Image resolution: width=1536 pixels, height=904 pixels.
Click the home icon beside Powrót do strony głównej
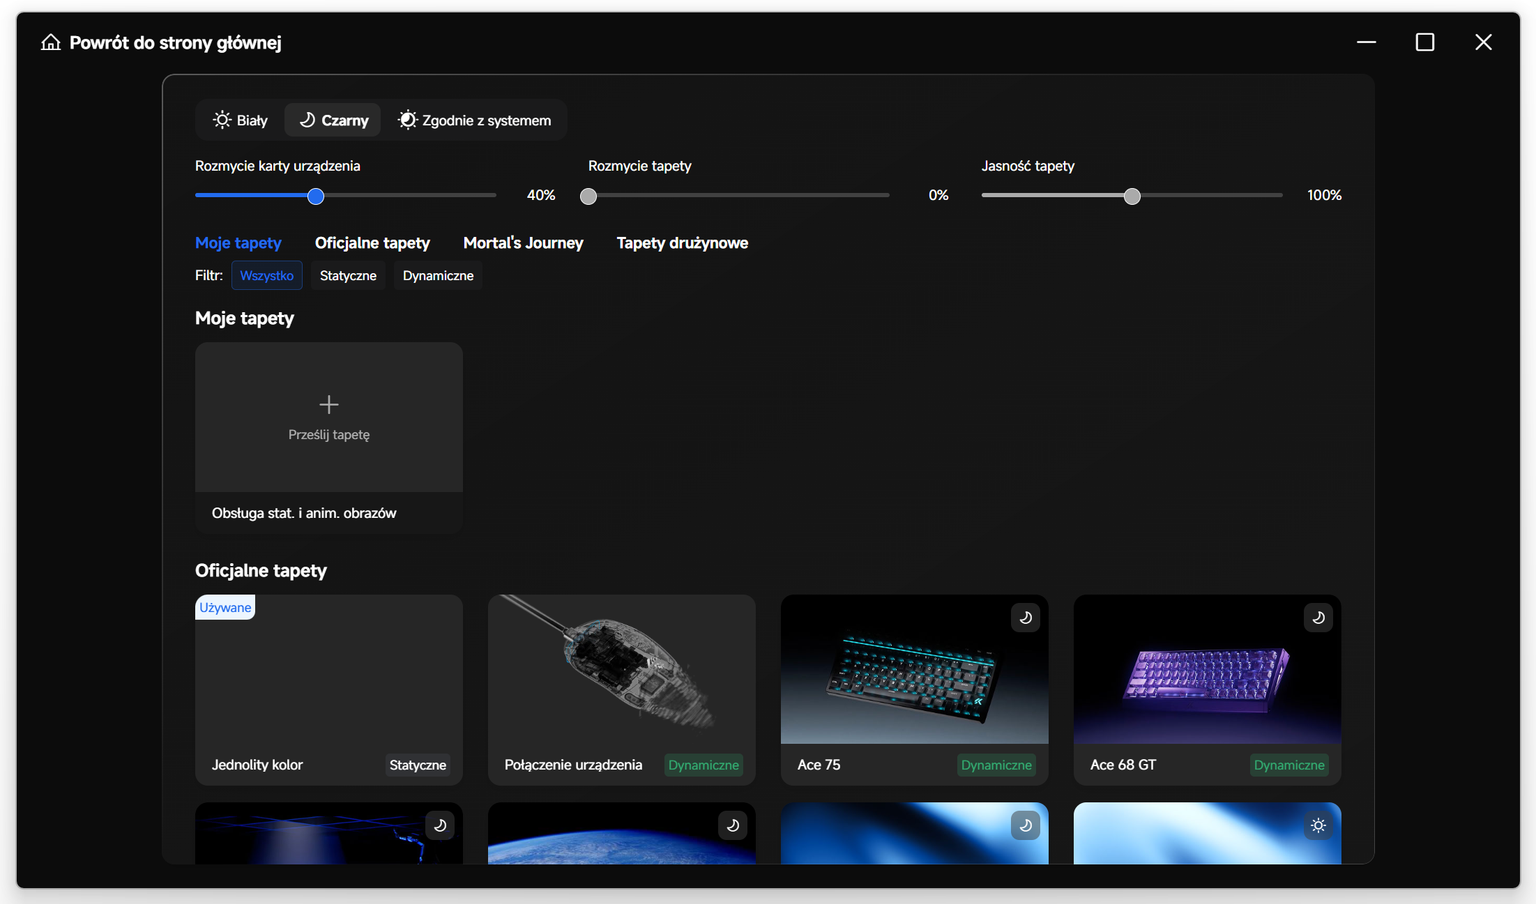pos(51,42)
